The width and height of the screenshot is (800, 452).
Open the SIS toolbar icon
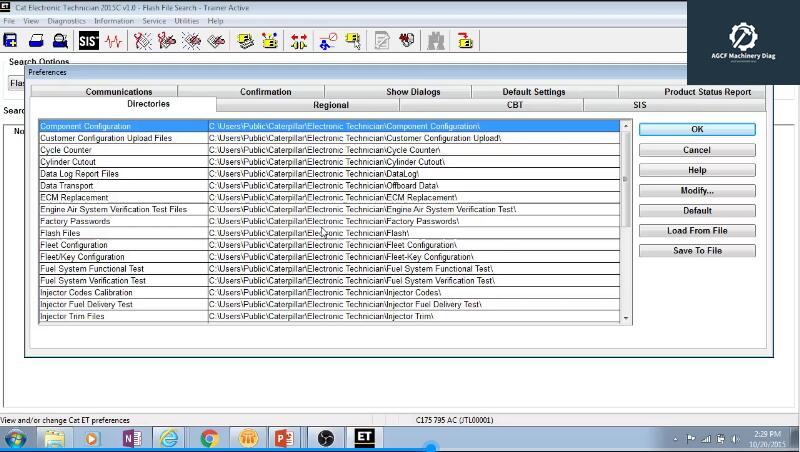(x=88, y=40)
